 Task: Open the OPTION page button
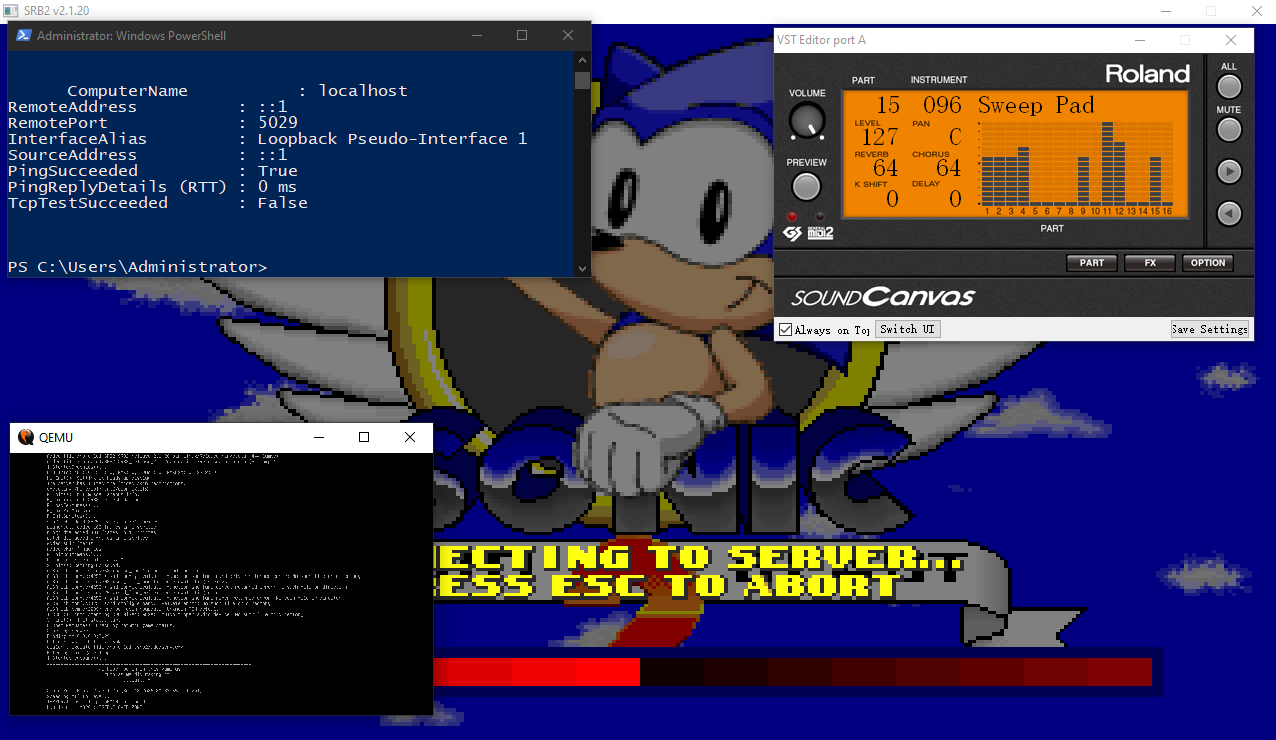pyautogui.click(x=1208, y=263)
